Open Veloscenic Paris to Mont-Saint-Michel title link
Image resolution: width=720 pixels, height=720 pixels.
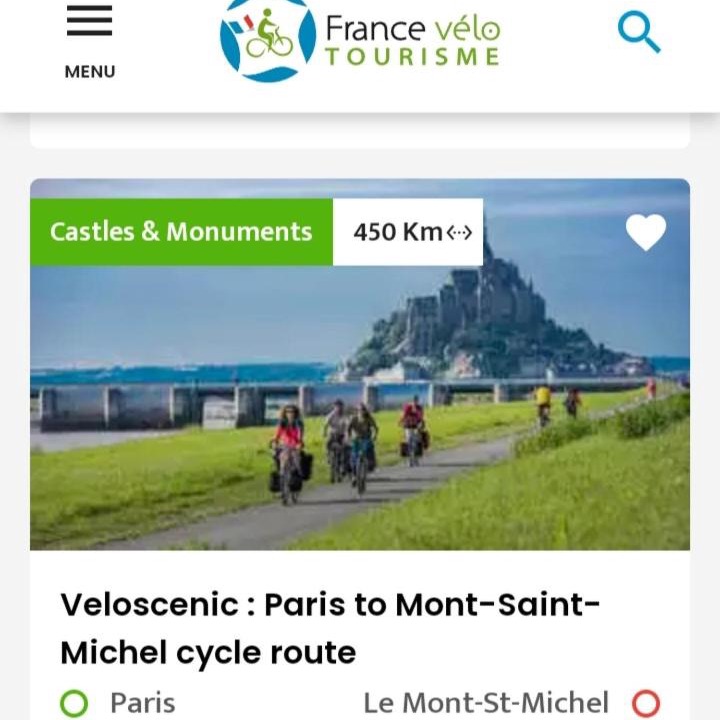pos(330,628)
